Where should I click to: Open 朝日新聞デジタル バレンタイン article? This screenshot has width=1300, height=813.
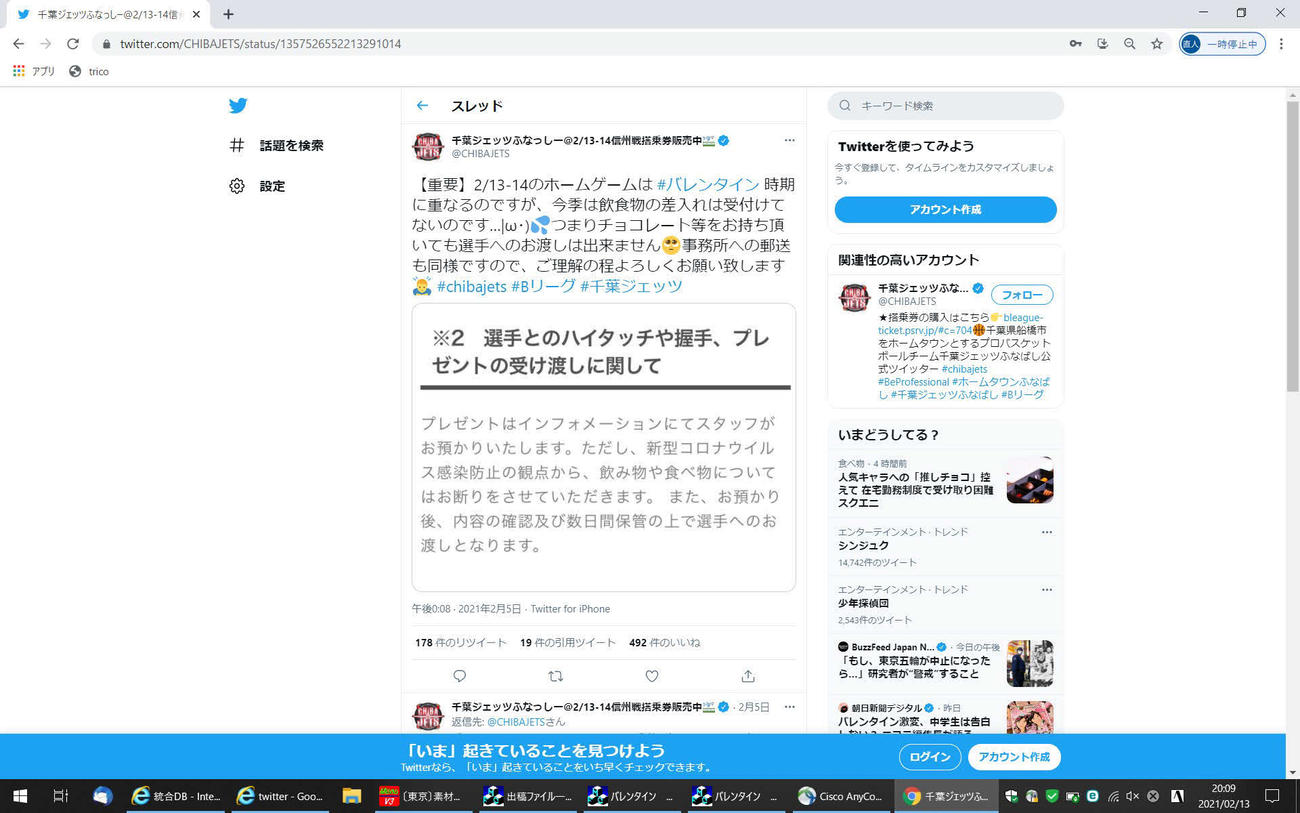tap(945, 716)
